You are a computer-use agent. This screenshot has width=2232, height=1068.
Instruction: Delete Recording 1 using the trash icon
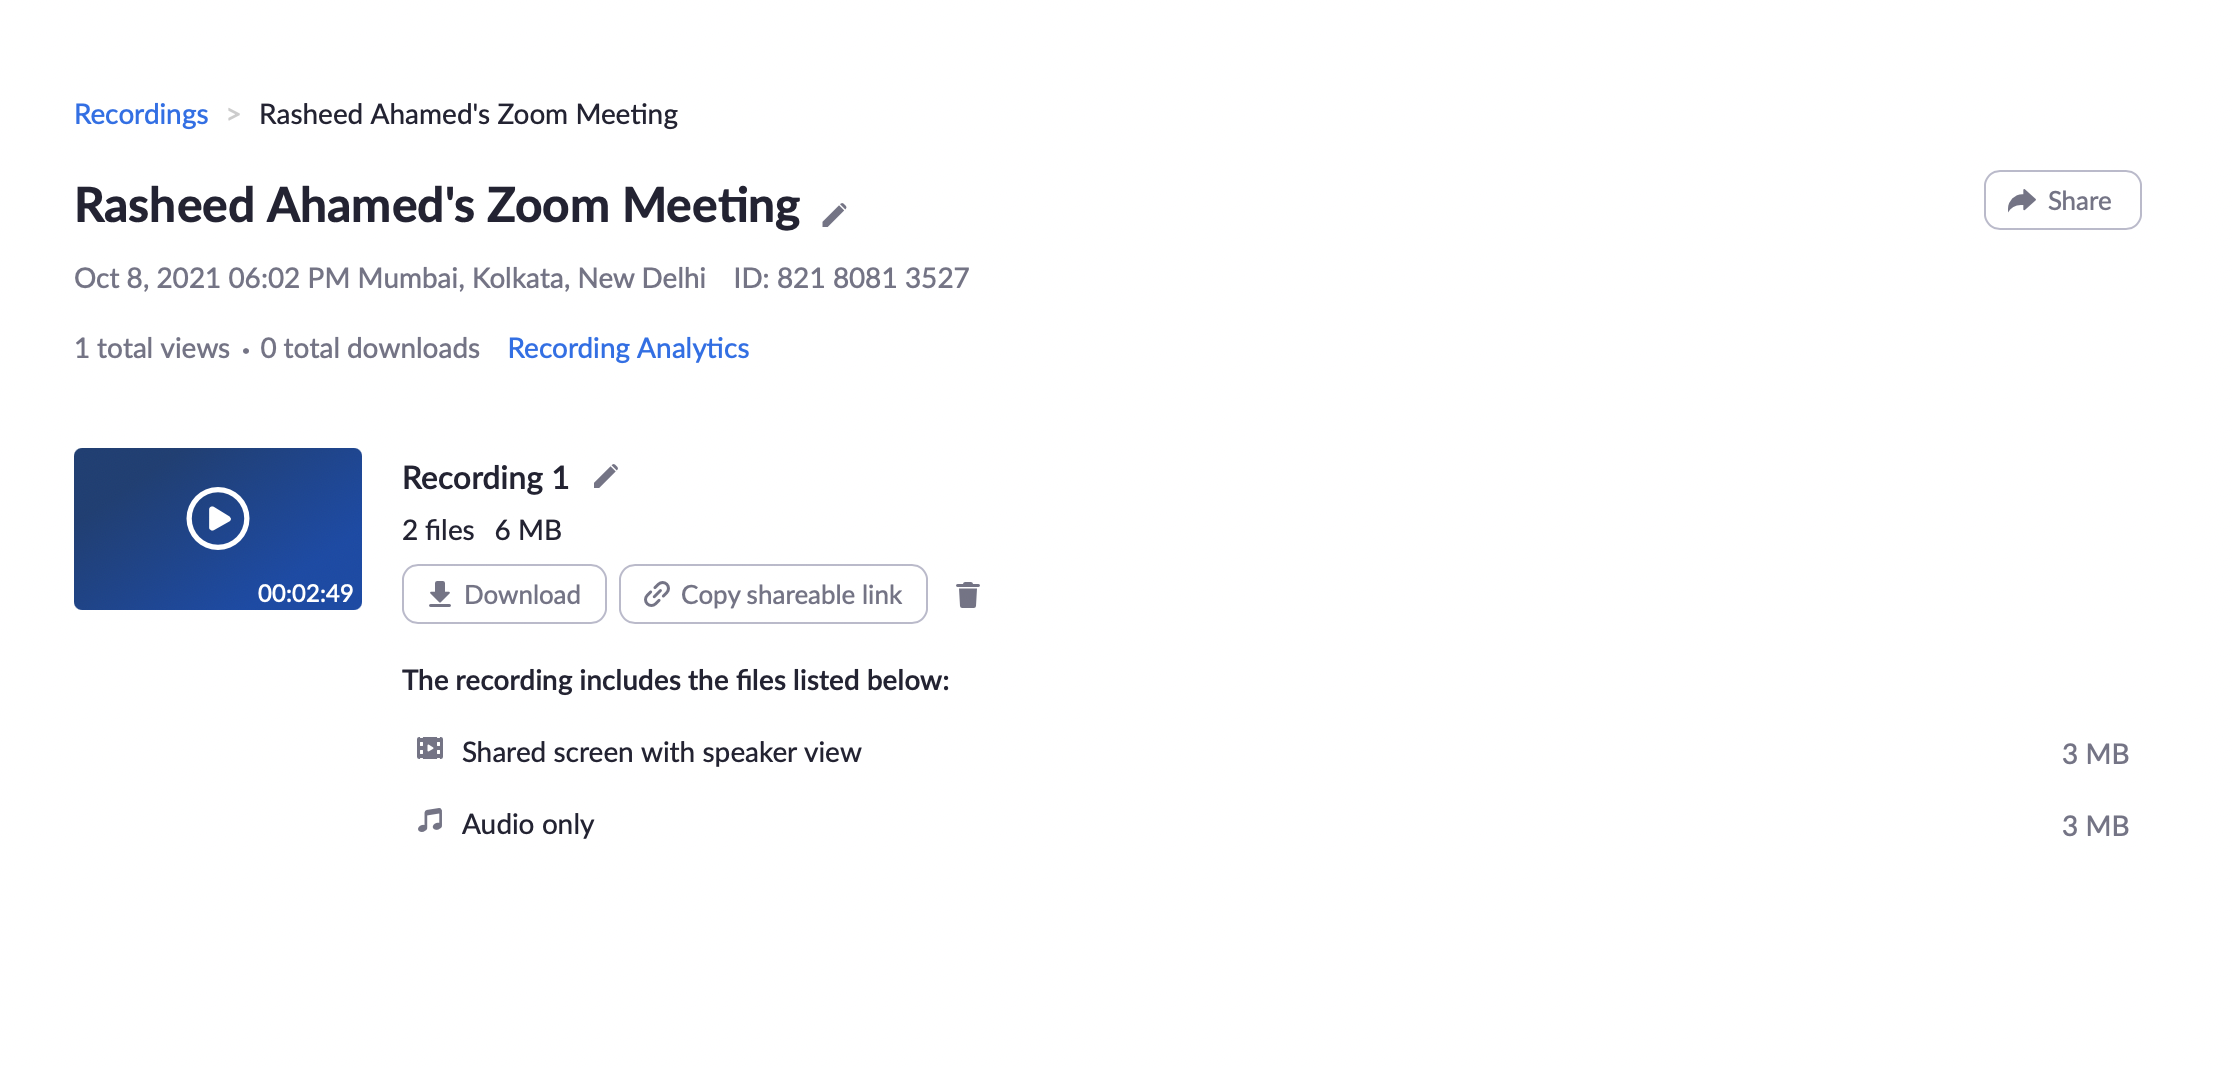coord(966,594)
